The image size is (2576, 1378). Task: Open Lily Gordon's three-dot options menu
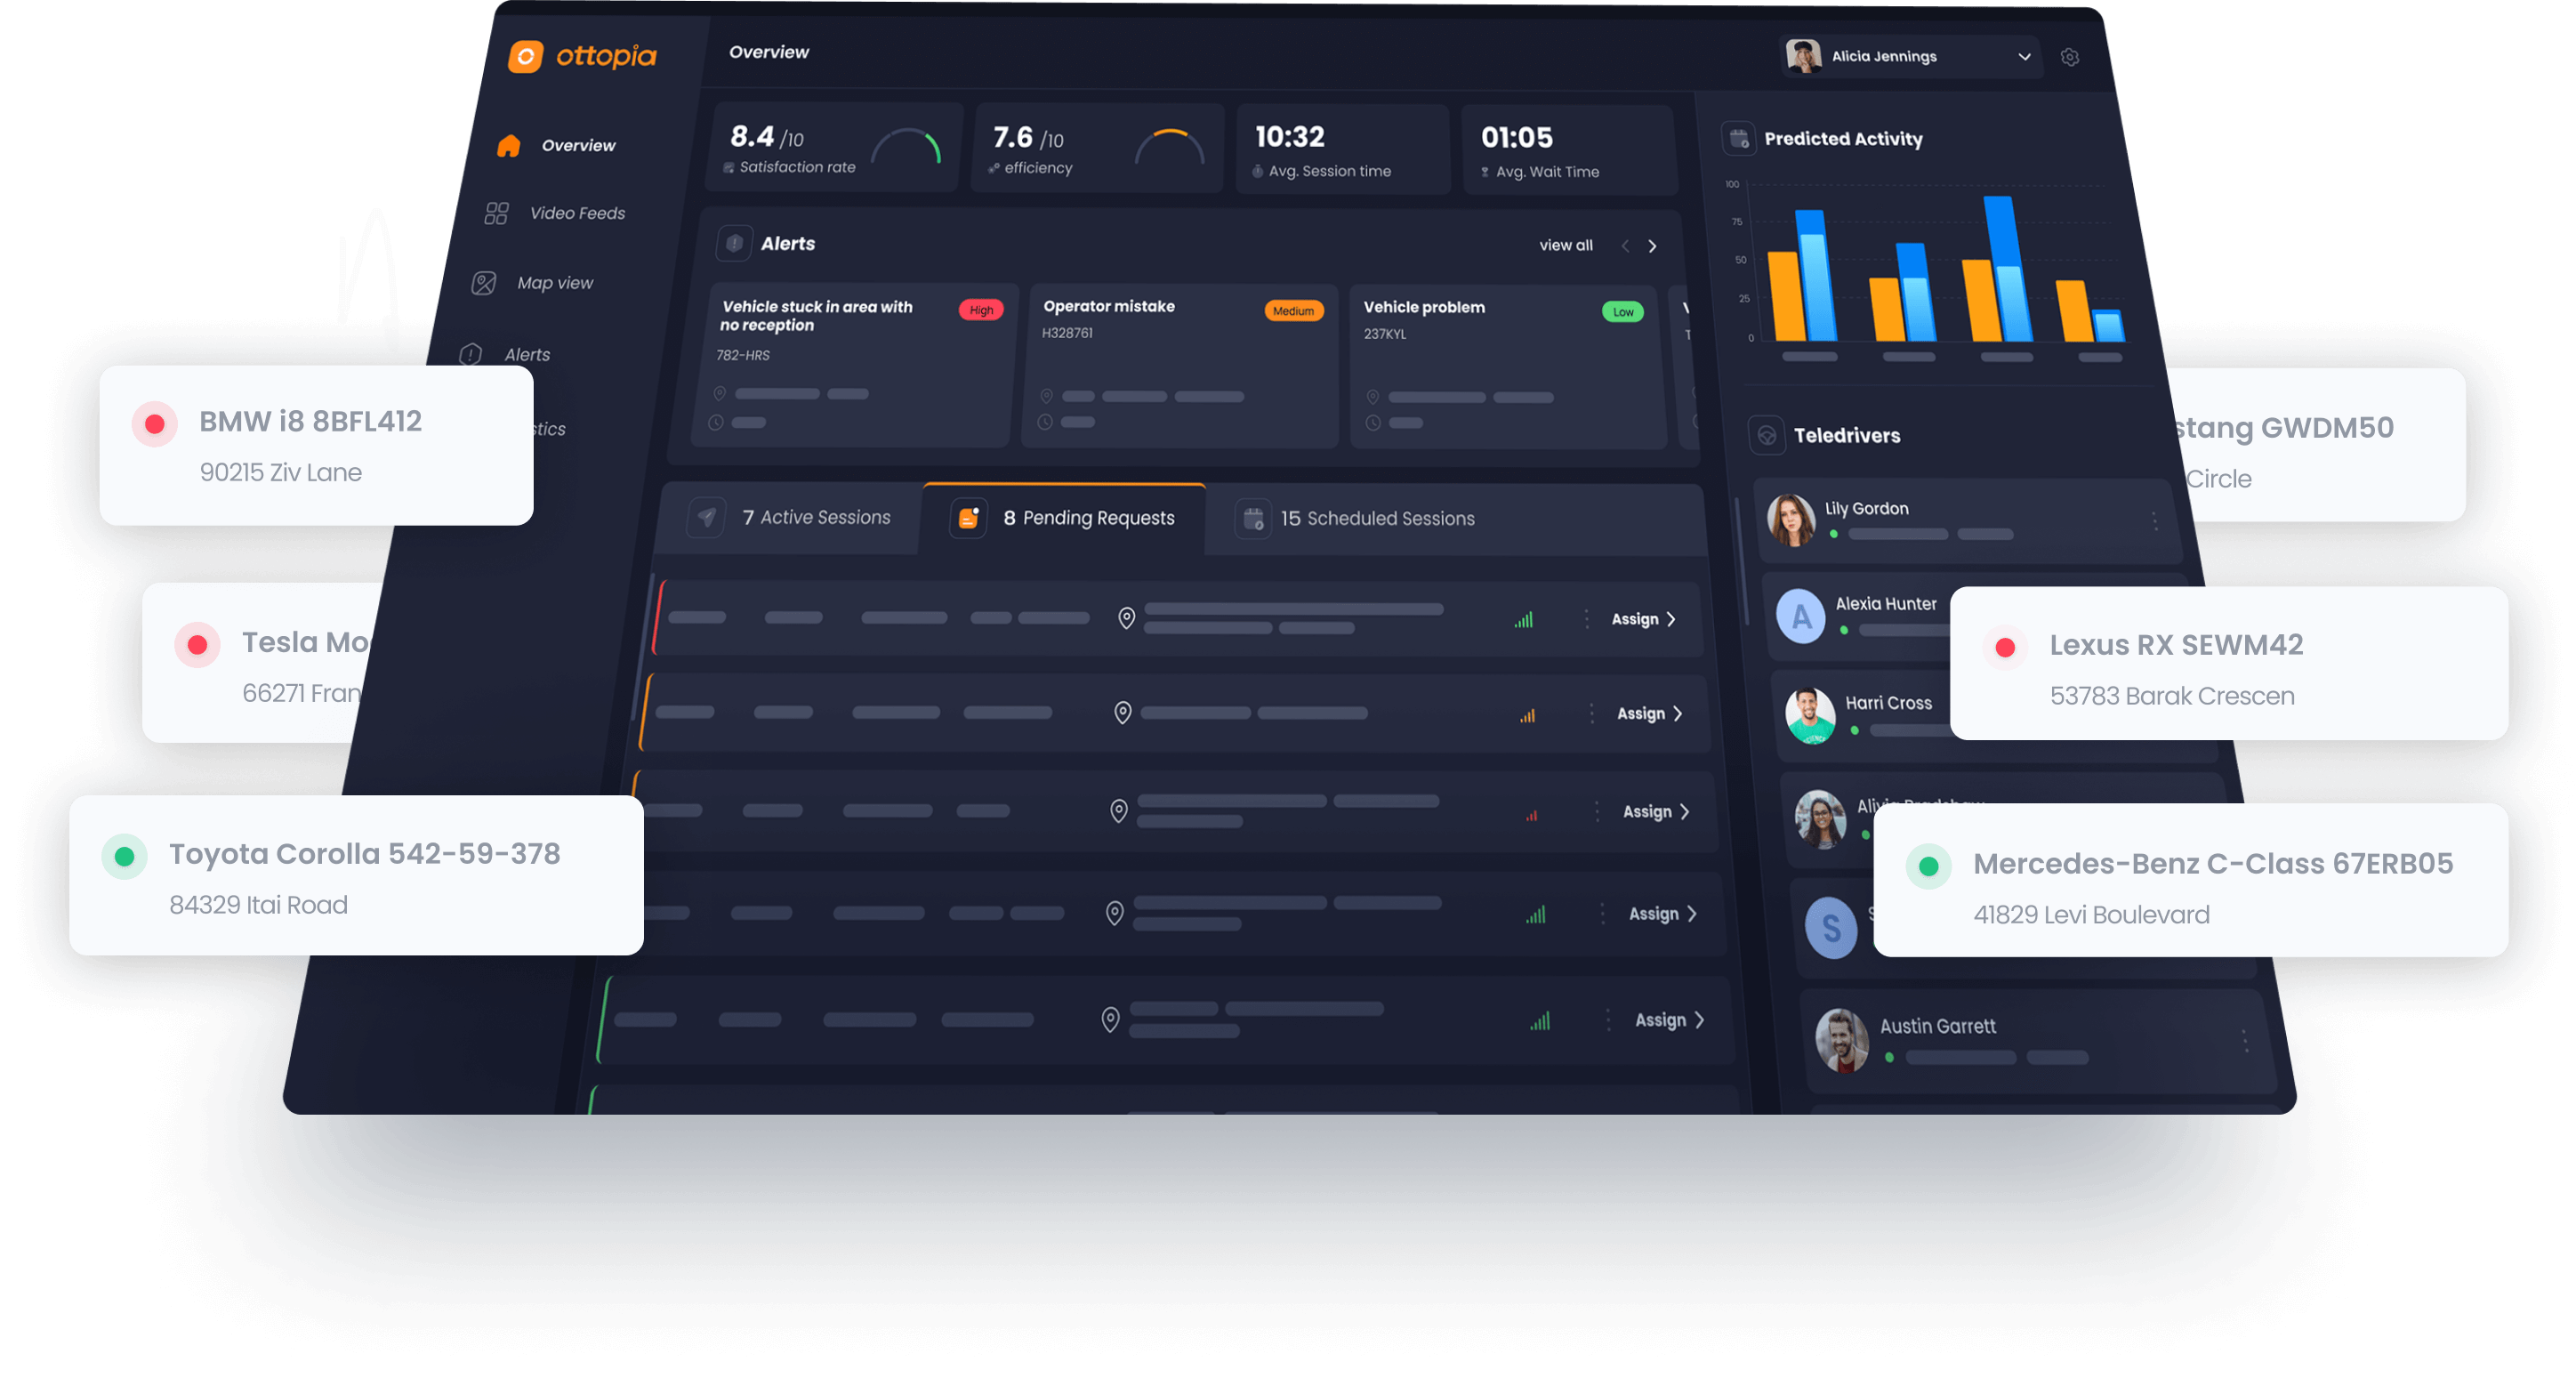pos(2154,520)
